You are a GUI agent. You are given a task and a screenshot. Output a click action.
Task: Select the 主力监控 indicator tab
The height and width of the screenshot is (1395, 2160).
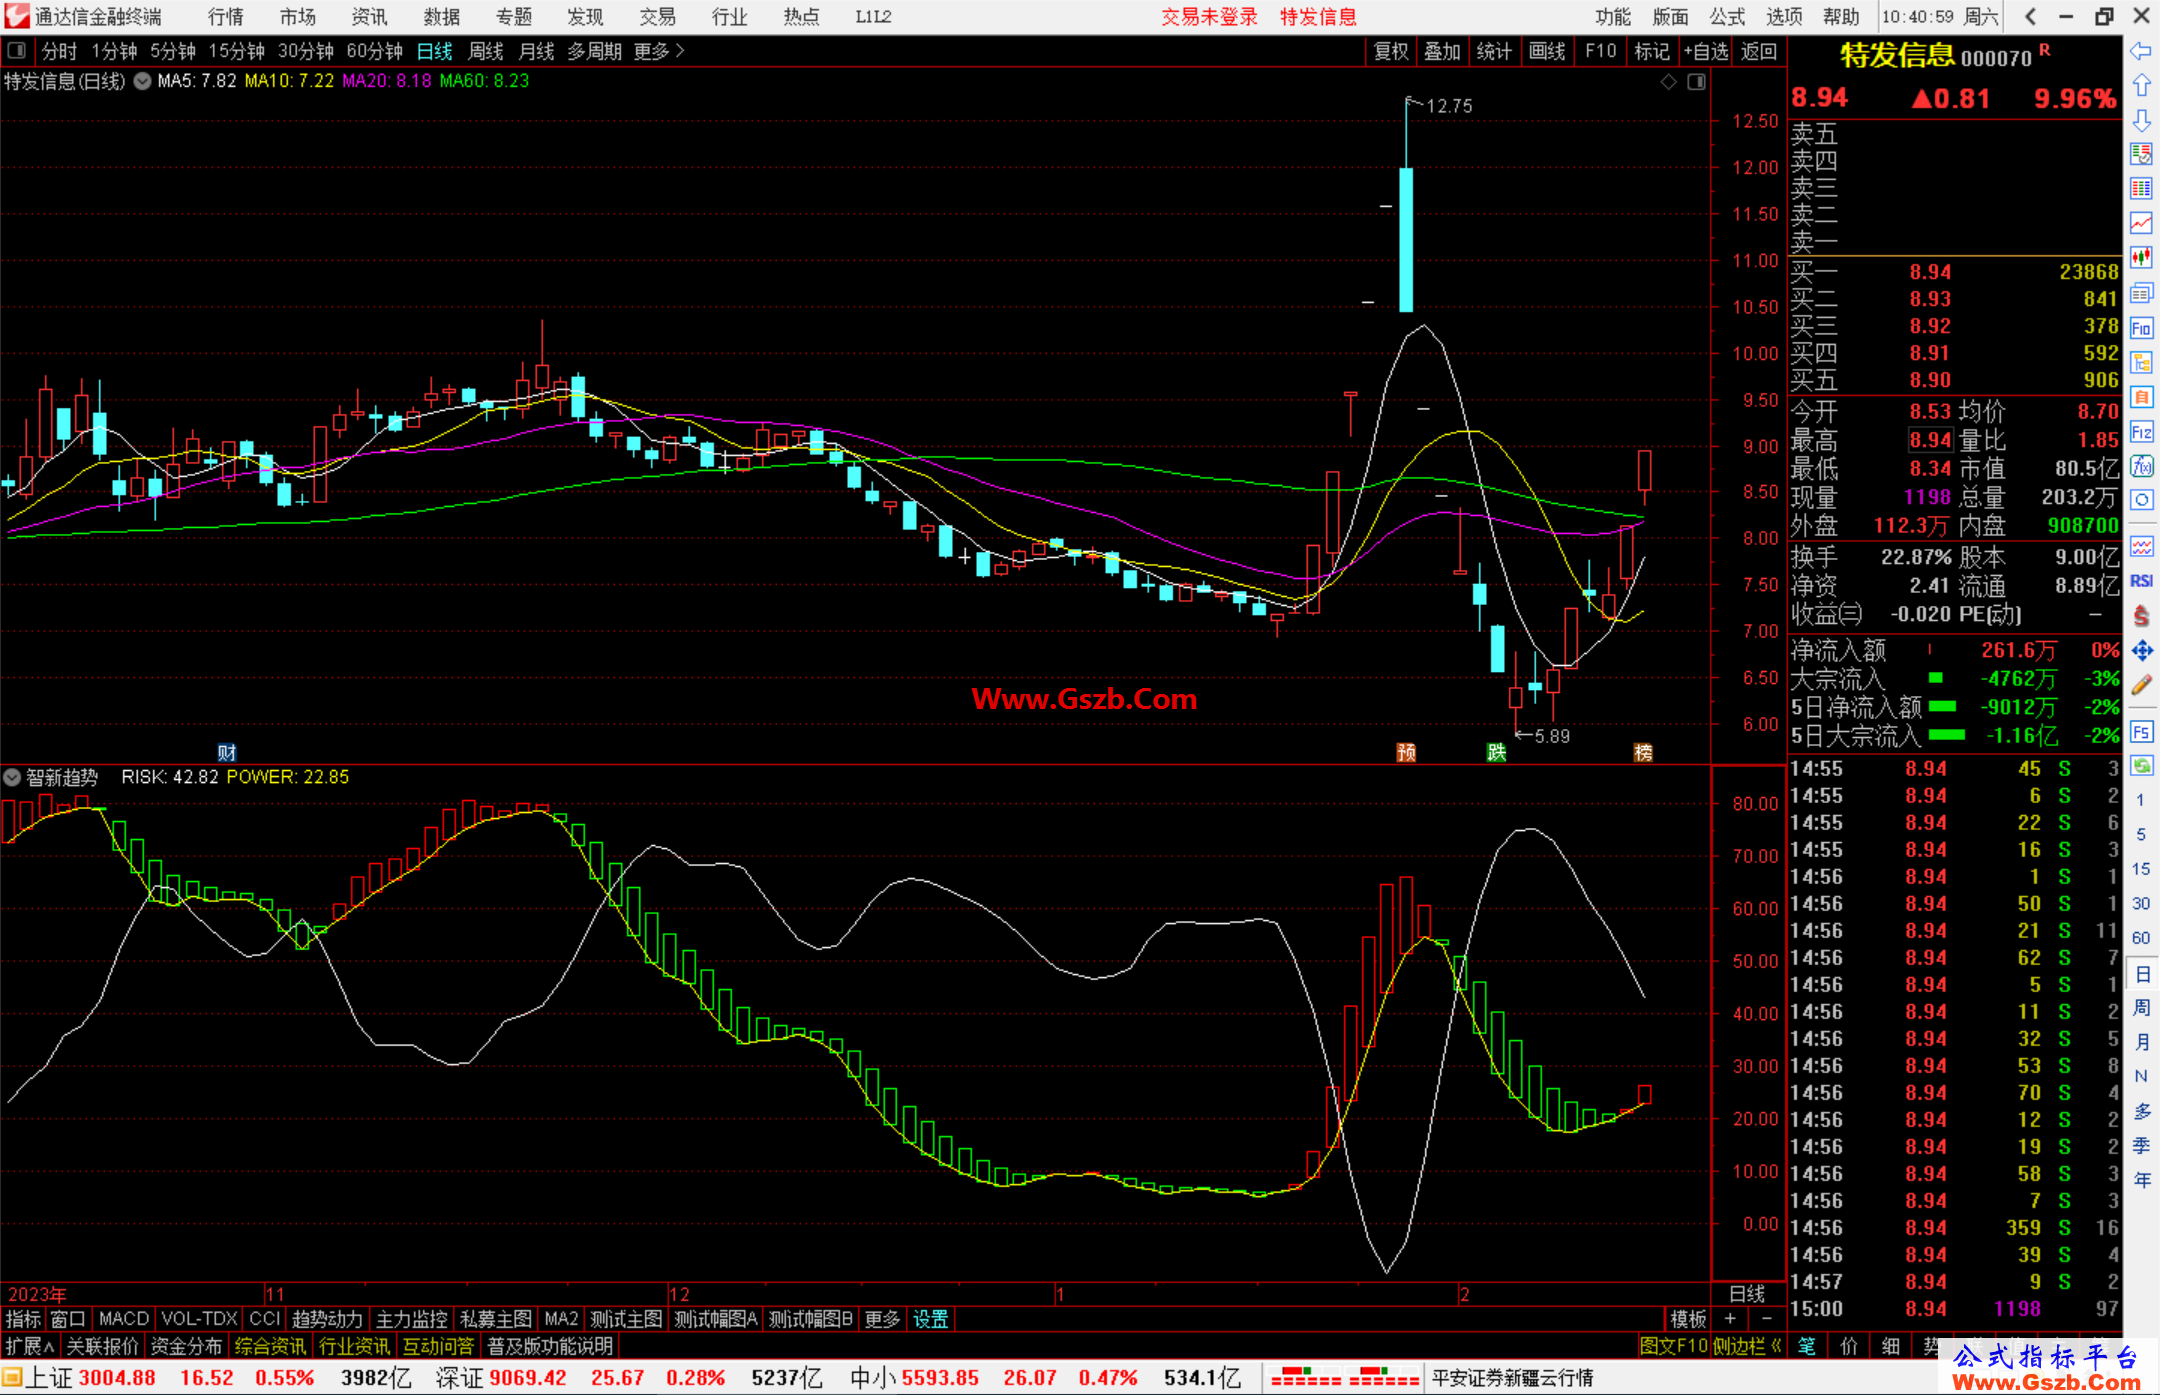411,1319
